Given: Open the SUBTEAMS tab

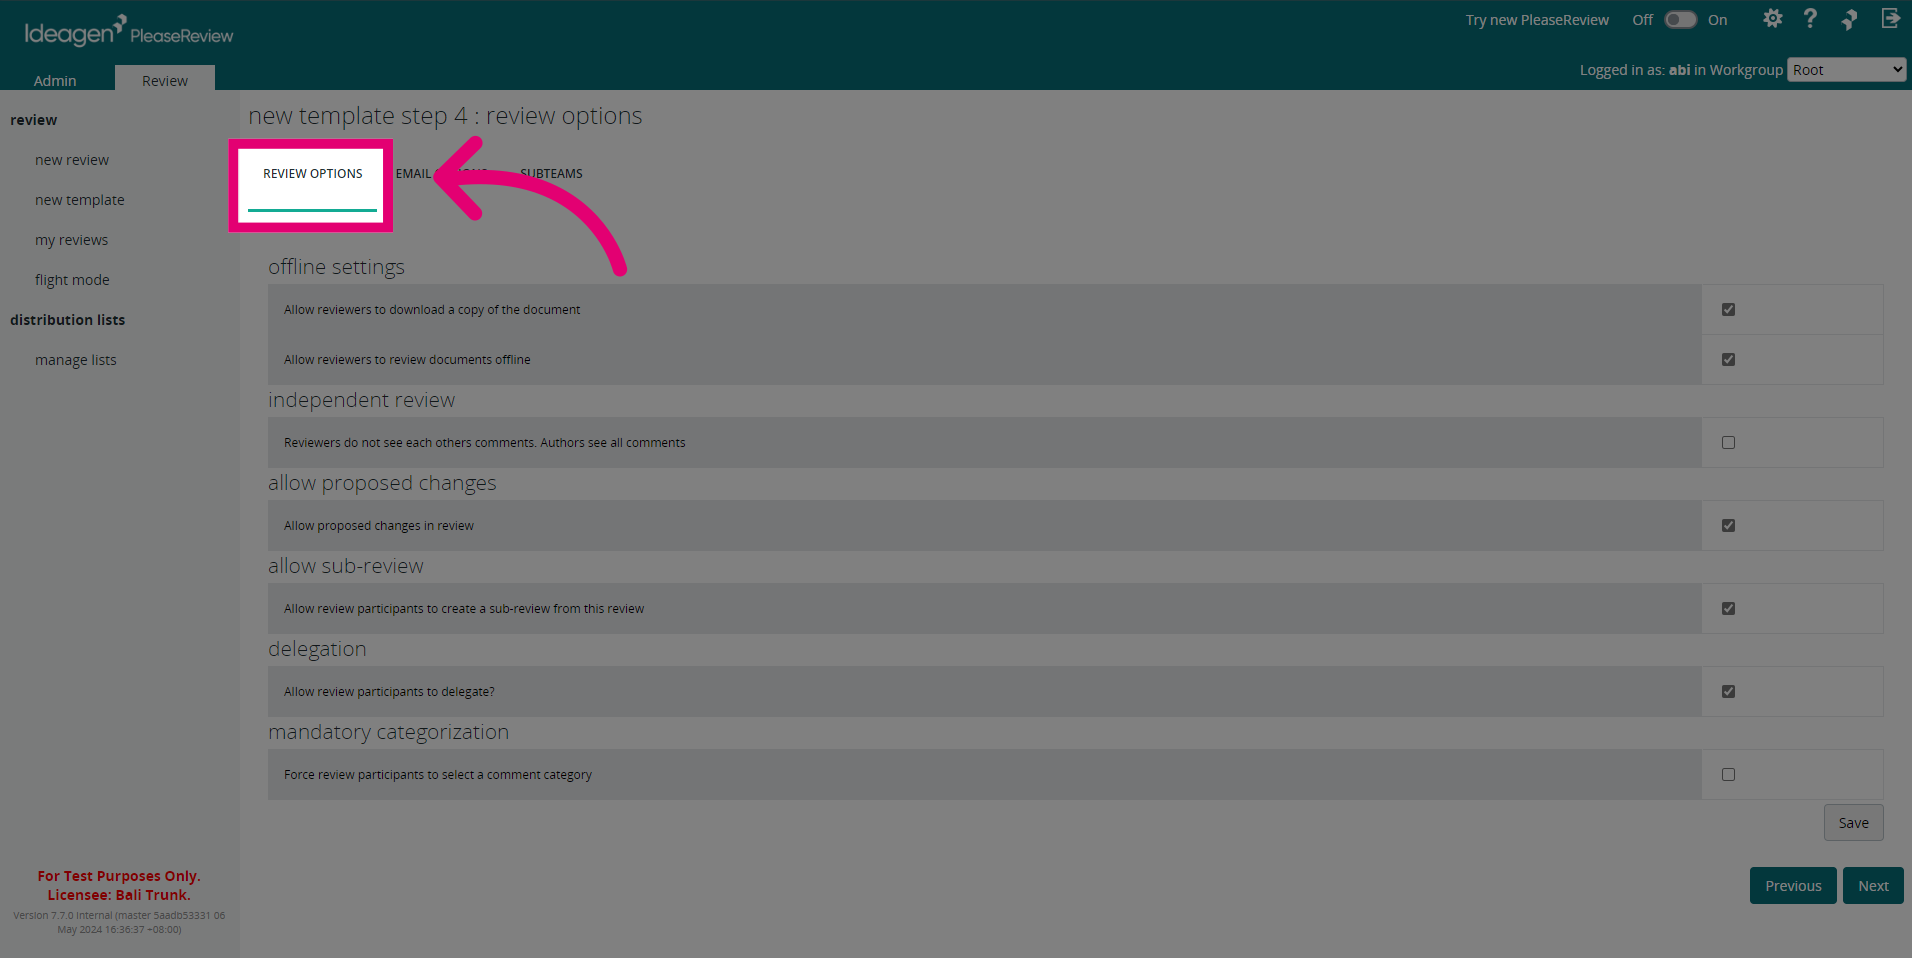Looking at the screenshot, I should pos(551,174).
